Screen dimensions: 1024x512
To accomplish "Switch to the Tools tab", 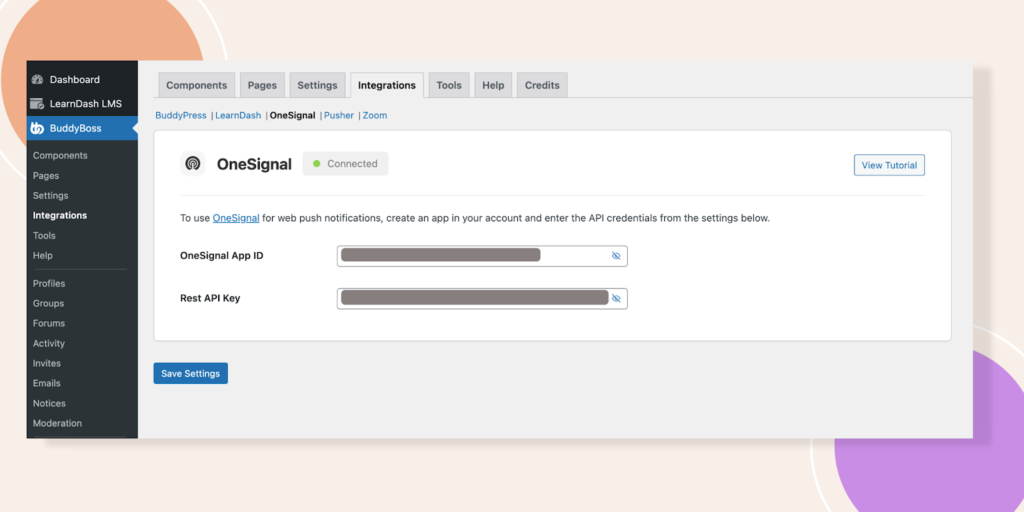I will click(449, 85).
